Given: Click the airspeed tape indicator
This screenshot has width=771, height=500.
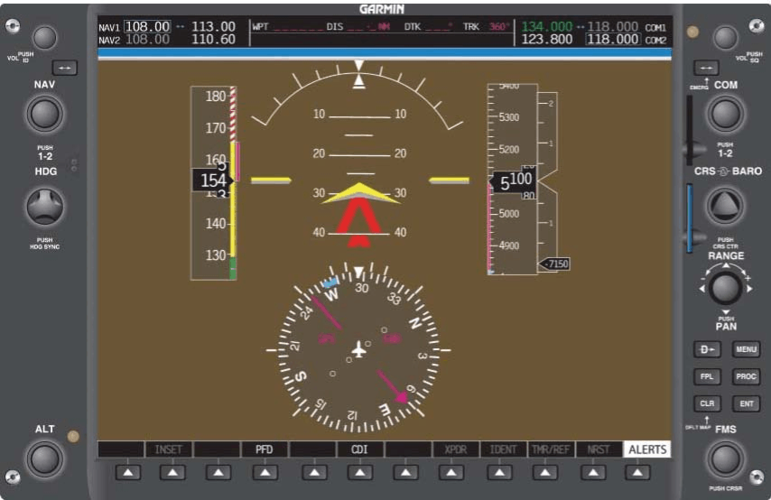Looking at the screenshot, I should (214, 183).
